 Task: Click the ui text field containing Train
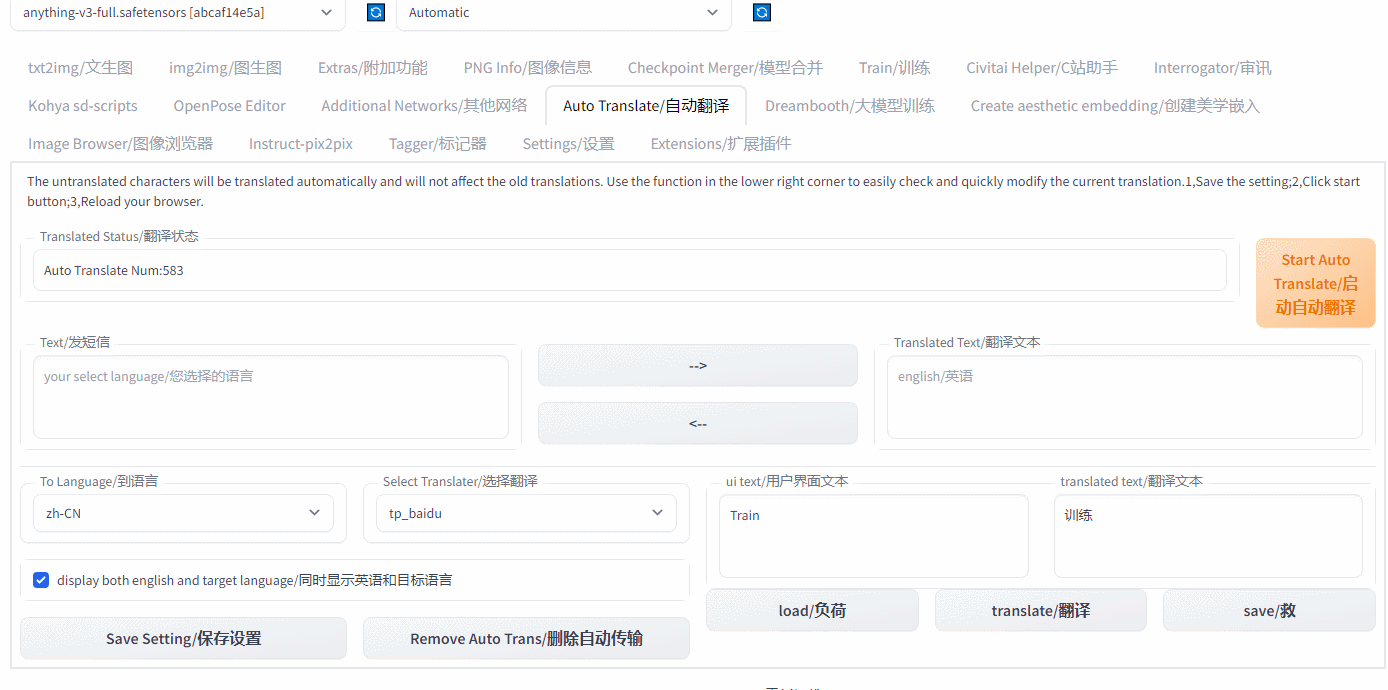873,536
